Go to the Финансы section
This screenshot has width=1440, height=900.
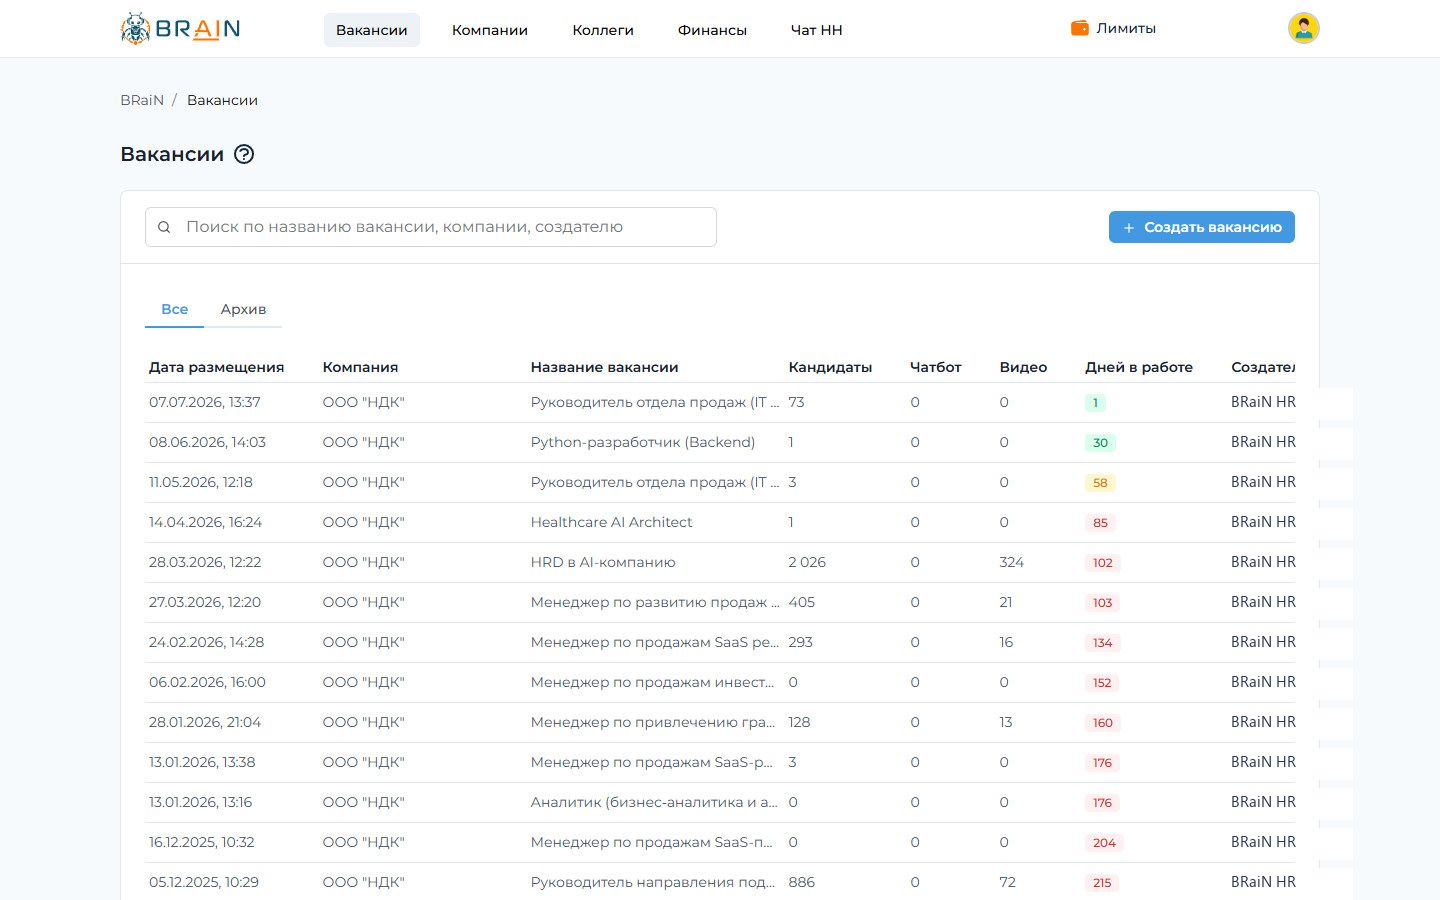712,30
